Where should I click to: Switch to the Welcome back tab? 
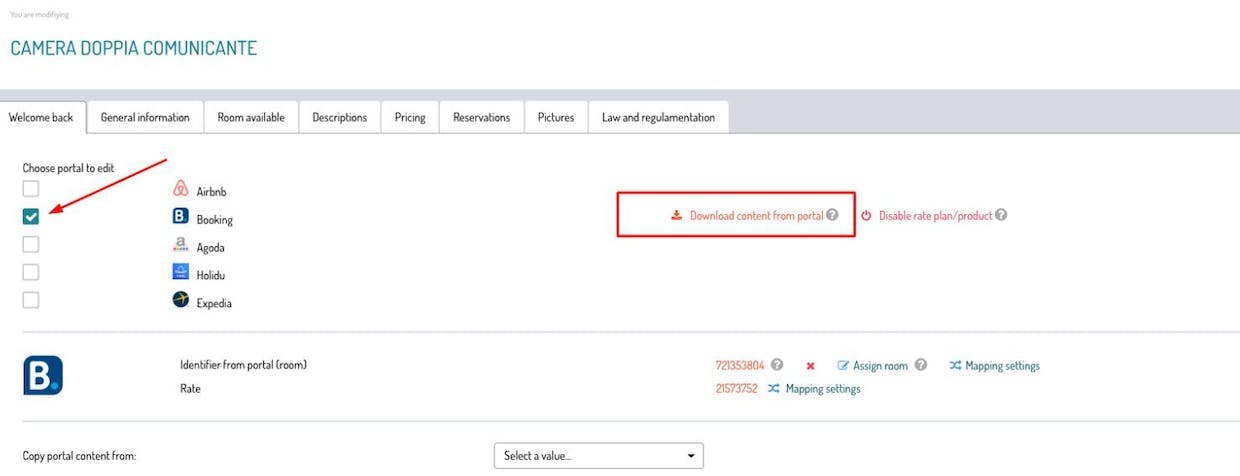(41, 117)
